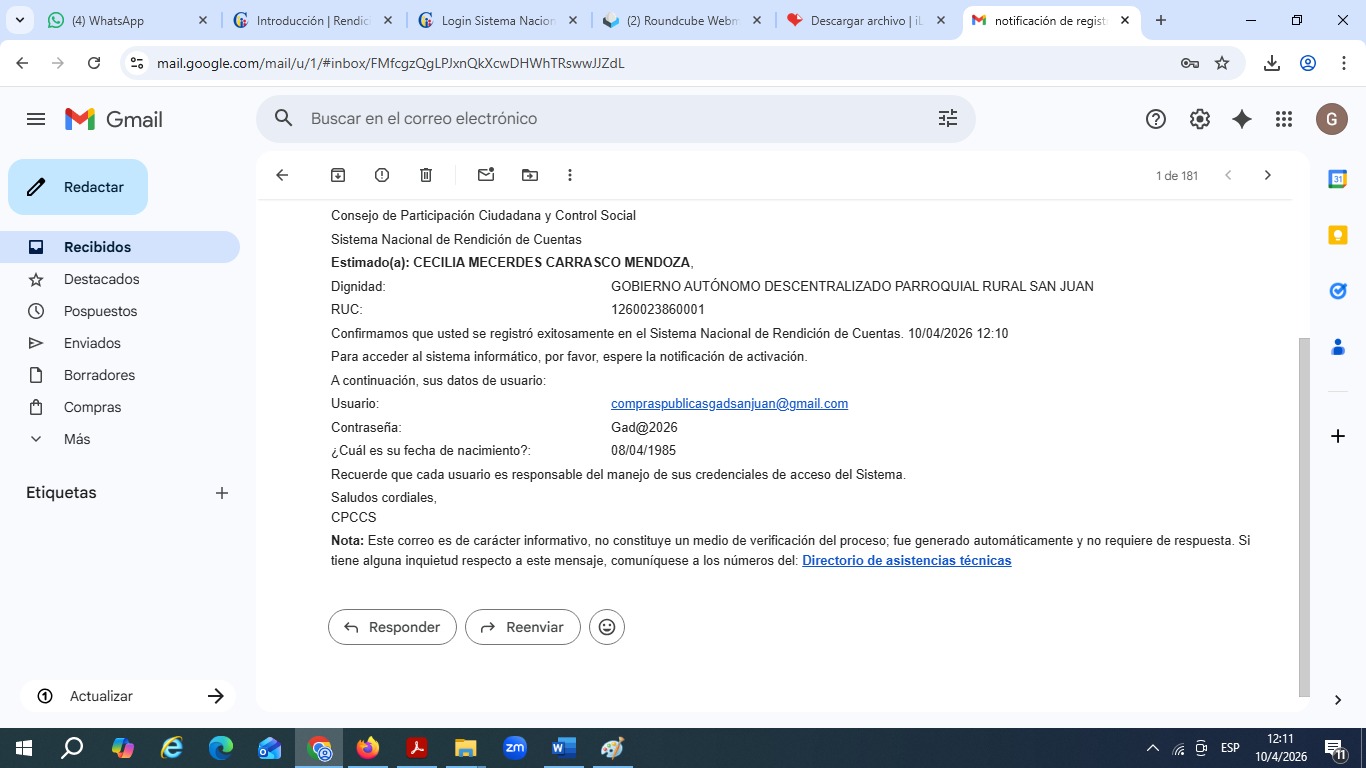This screenshot has height=768, width=1366.
Task: Switch to the Roundcube Webmail tab
Action: [681, 21]
